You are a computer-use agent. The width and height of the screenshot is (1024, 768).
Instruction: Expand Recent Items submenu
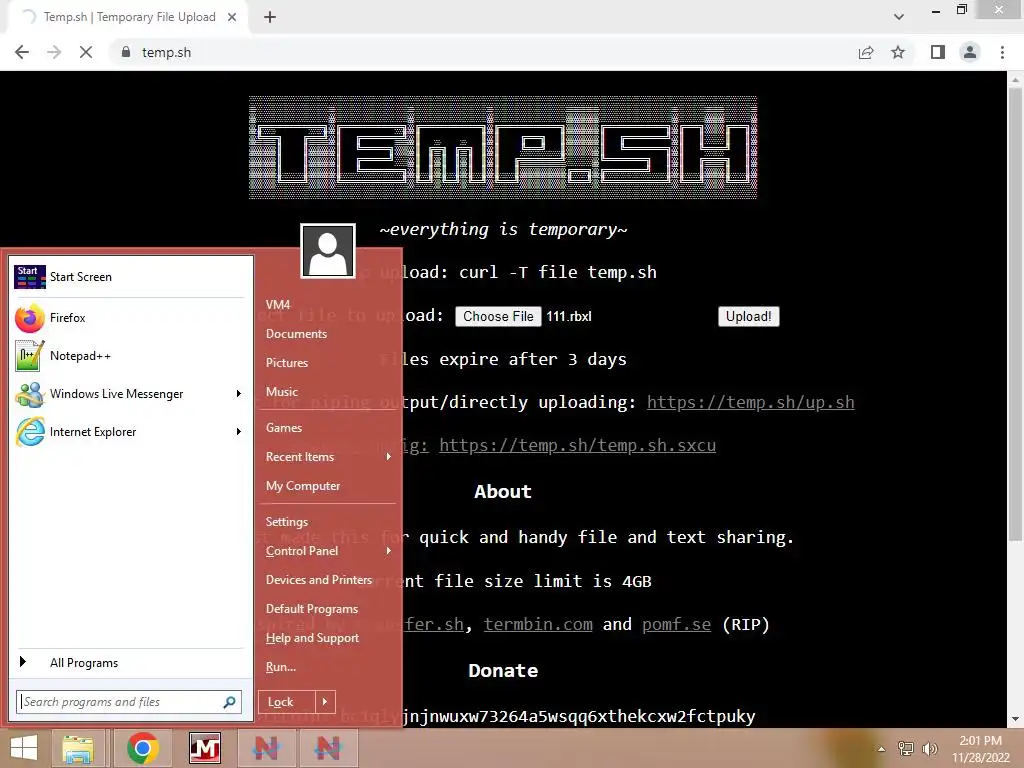pyautogui.click(x=389, y=456)
